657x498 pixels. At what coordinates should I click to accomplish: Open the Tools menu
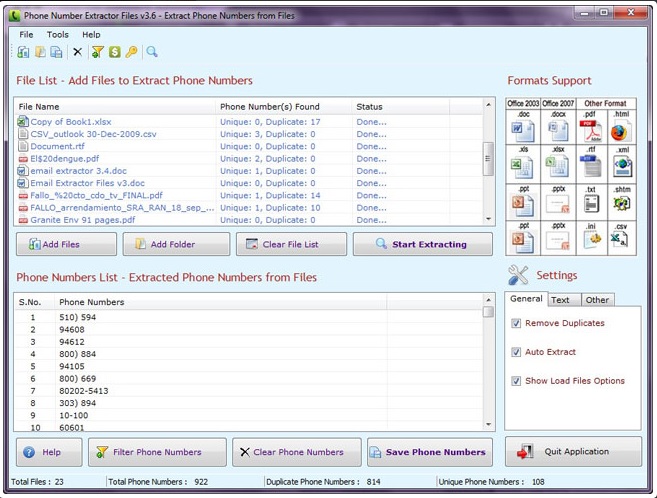pos(58,34)
